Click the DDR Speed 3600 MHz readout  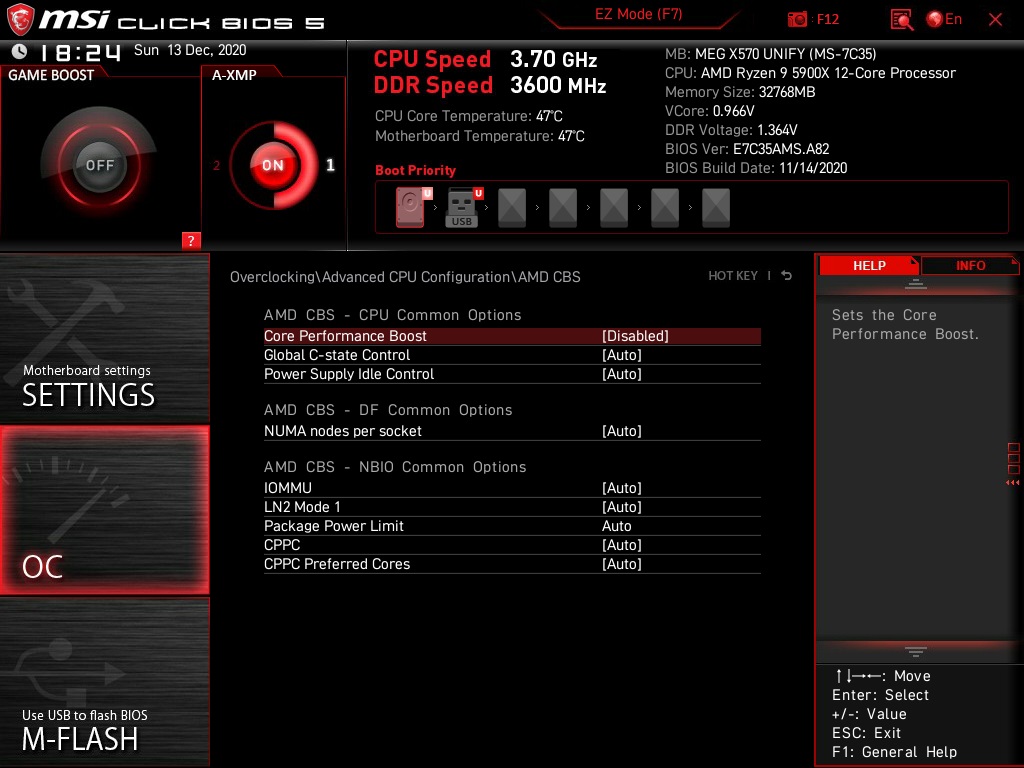[490, 86]
